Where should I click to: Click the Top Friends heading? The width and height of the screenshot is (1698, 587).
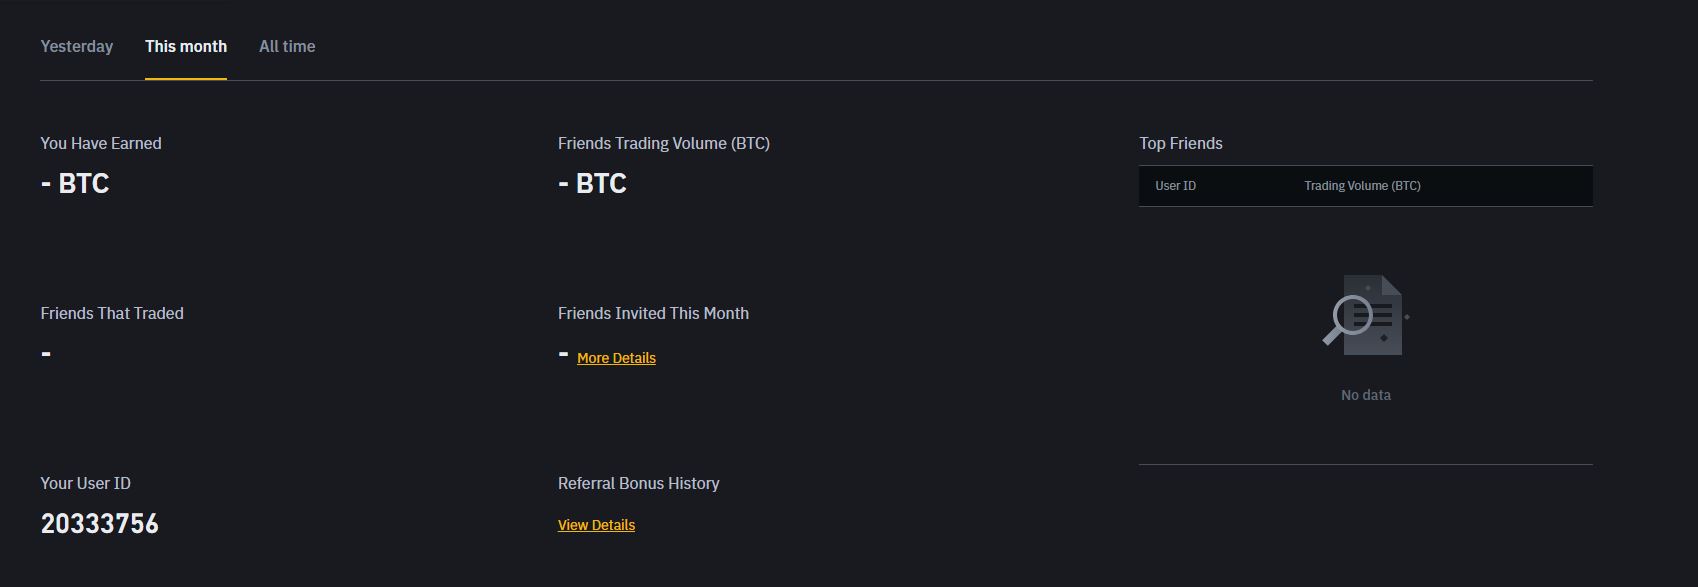(1180, 143)
